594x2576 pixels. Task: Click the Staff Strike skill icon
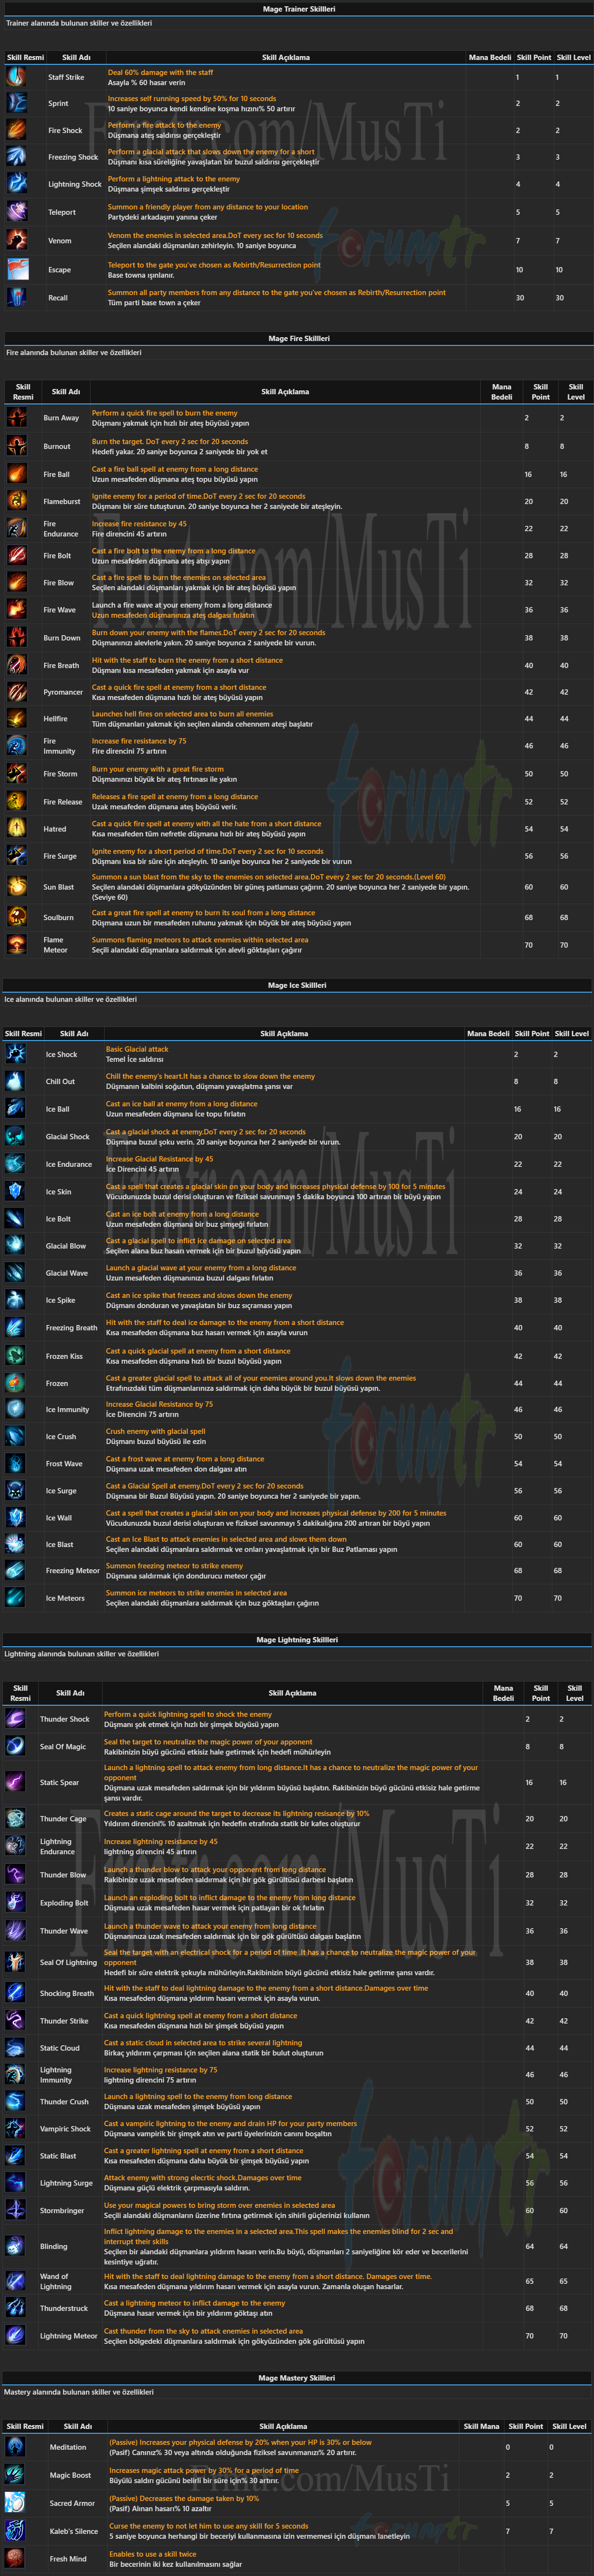[17, 77]
